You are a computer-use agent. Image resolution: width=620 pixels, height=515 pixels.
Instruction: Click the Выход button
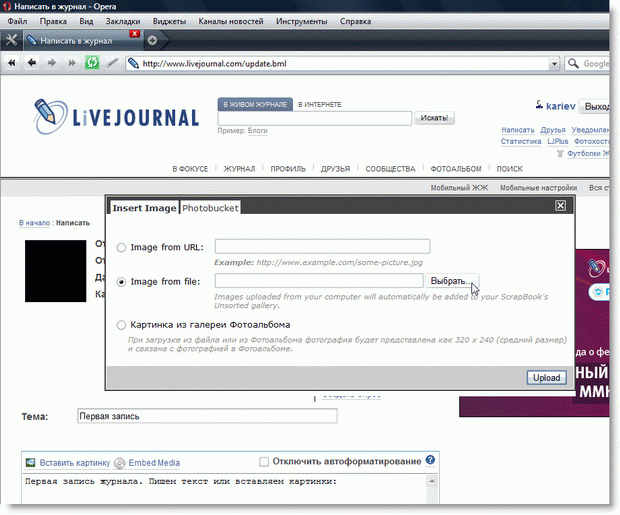coord(595,106)
